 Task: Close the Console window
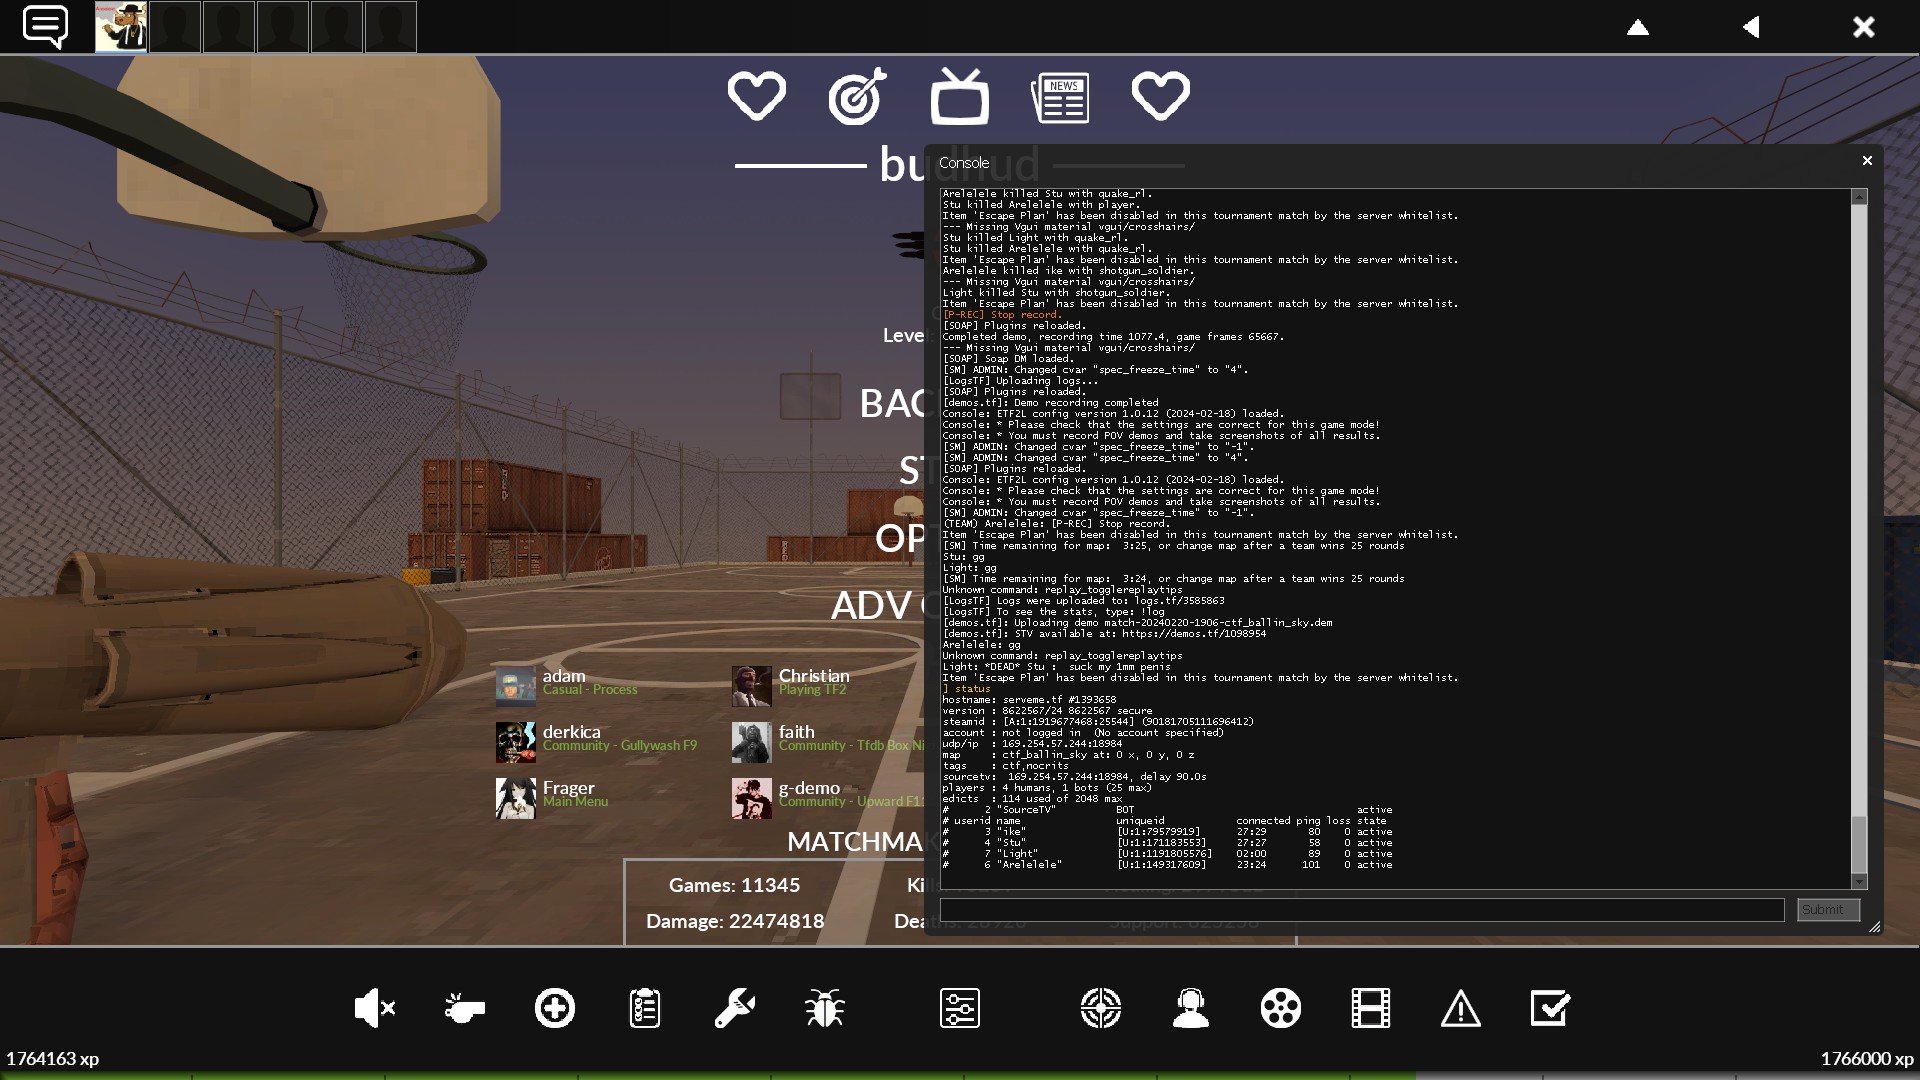pyautogui.click(x=1867, y=161)
